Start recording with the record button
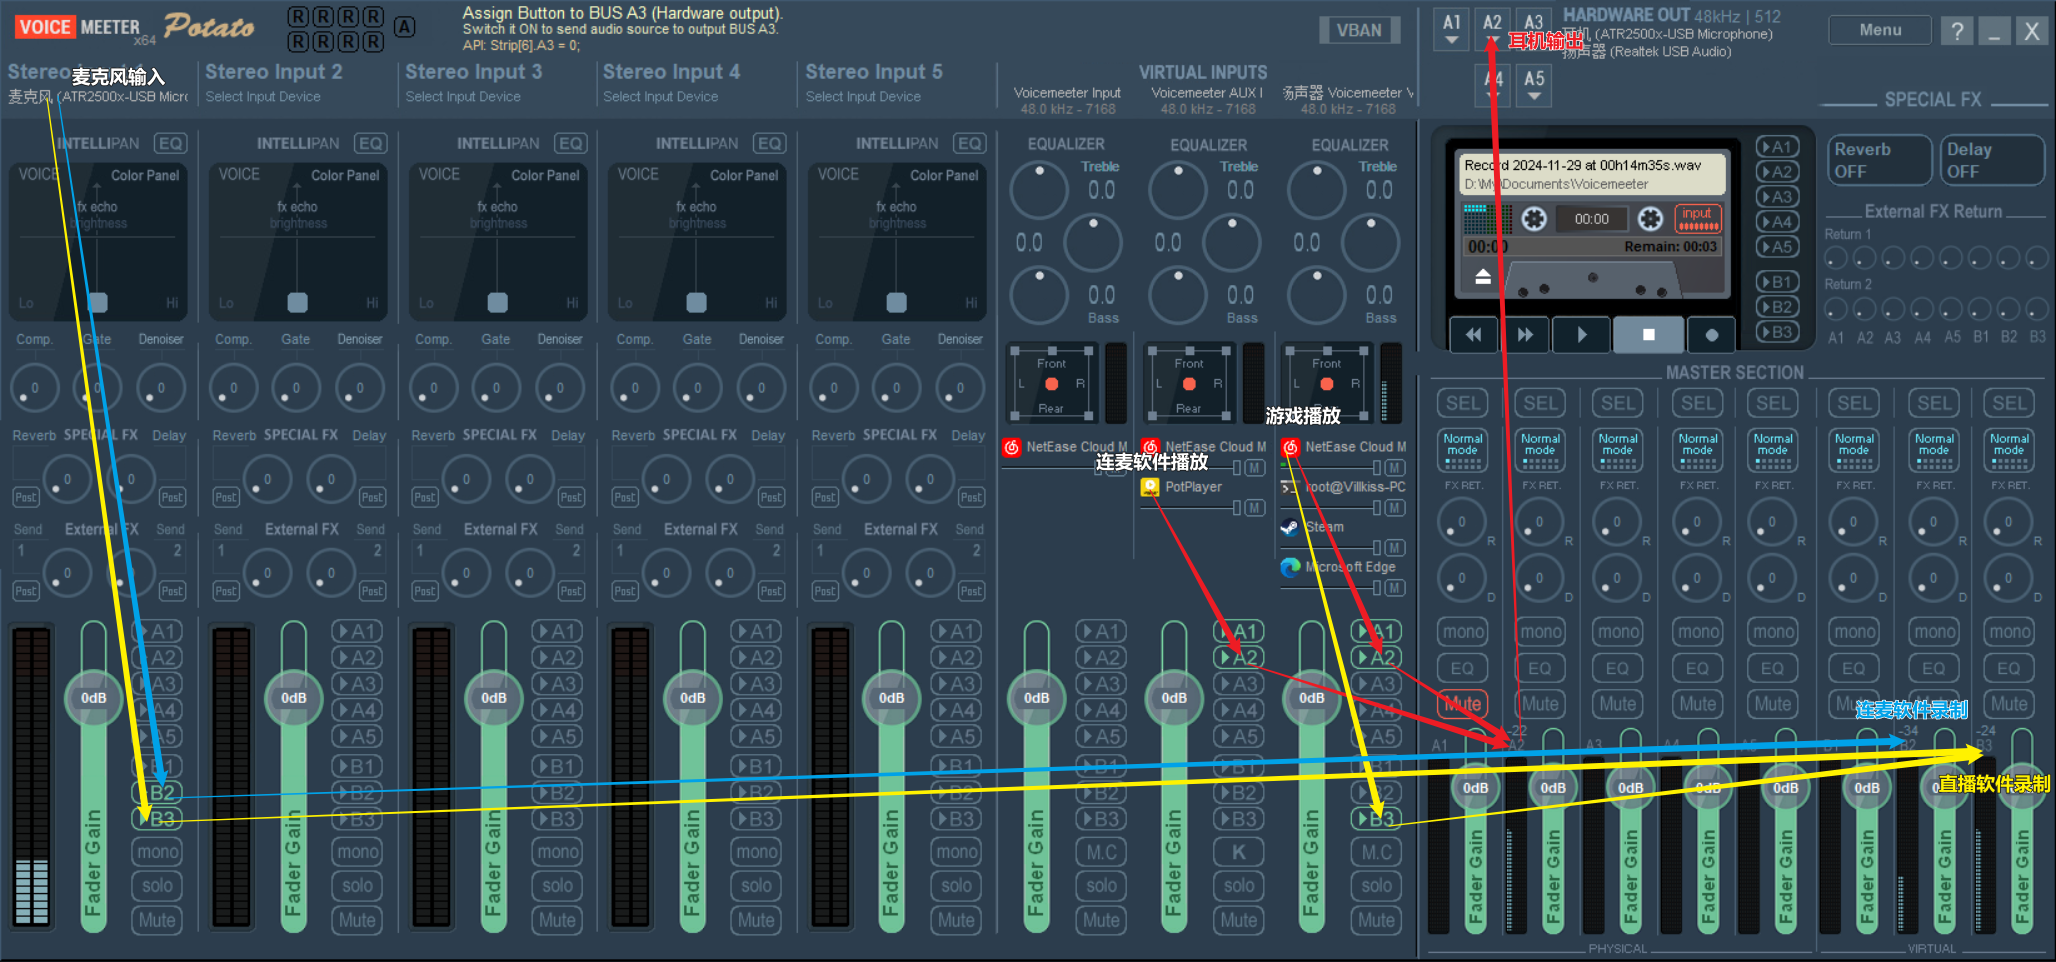Image resolution: width=2056 pixels, height=962 pixels. click(x=1711, y=335)
